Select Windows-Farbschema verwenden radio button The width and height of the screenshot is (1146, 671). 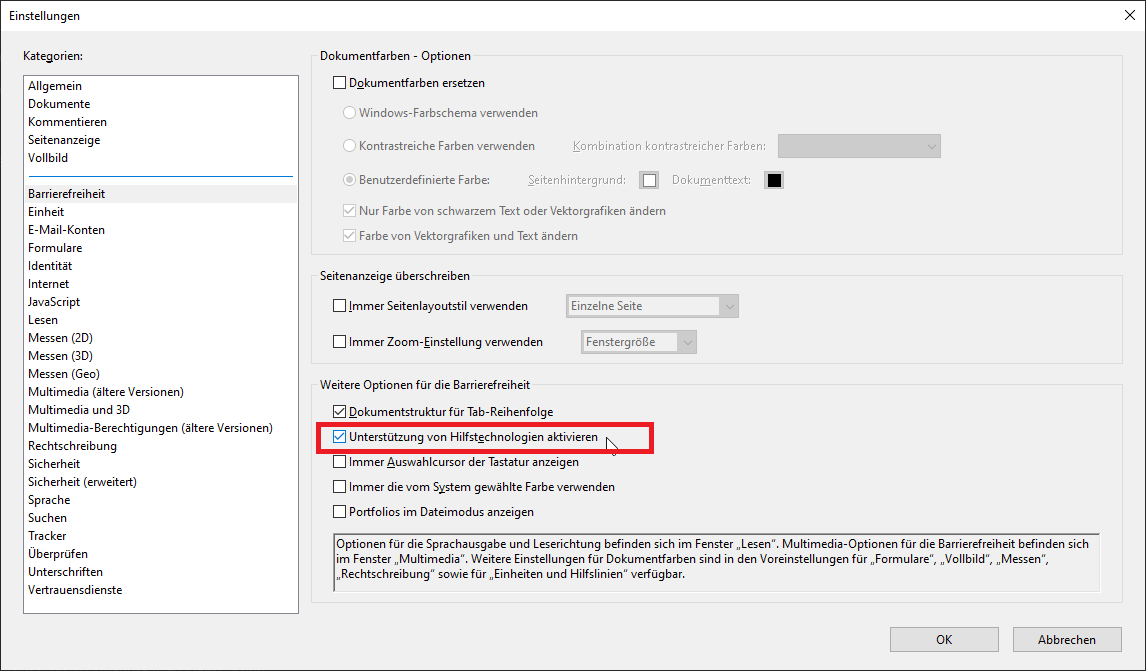click(x=350, y=113)
